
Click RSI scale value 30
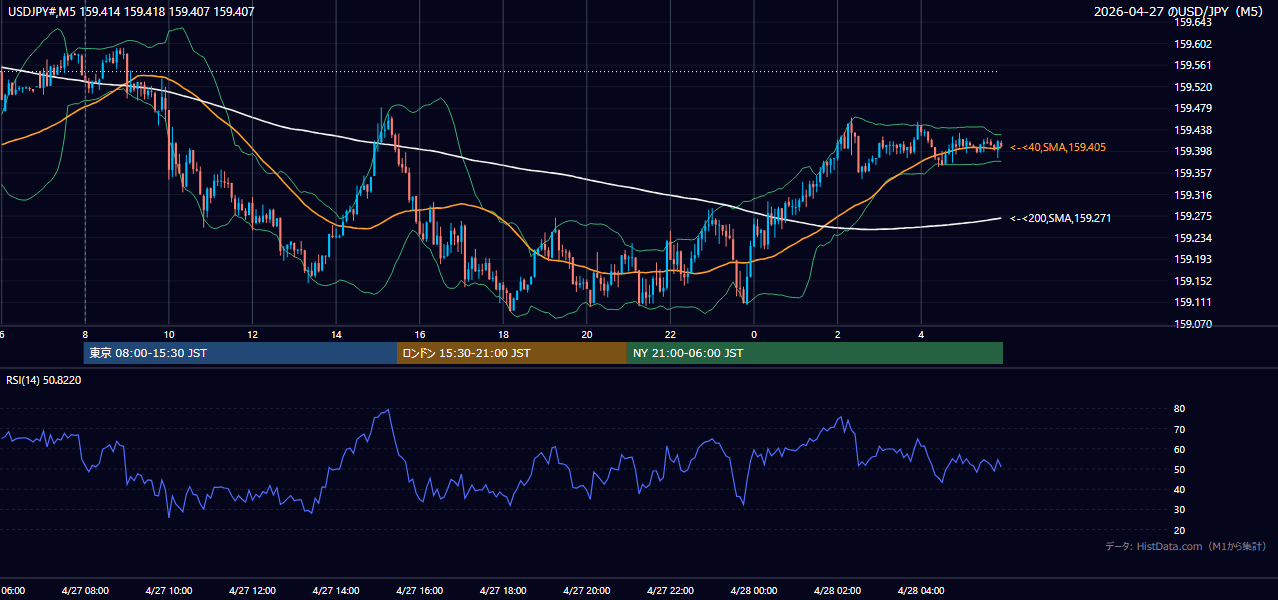(1180, 509)
